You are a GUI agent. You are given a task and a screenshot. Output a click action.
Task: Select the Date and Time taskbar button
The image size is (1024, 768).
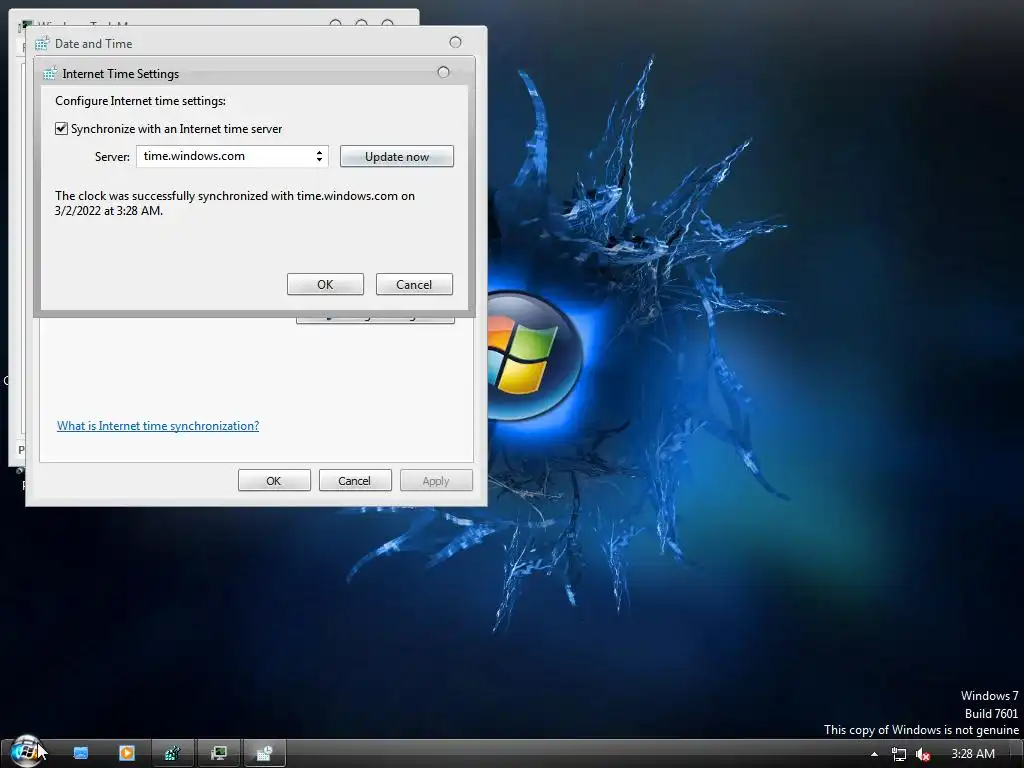(264, 753)
